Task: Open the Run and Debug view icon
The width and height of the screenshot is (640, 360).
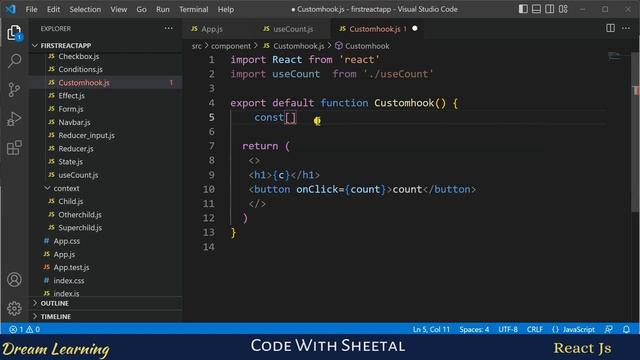Action: (x=14, y=119)
